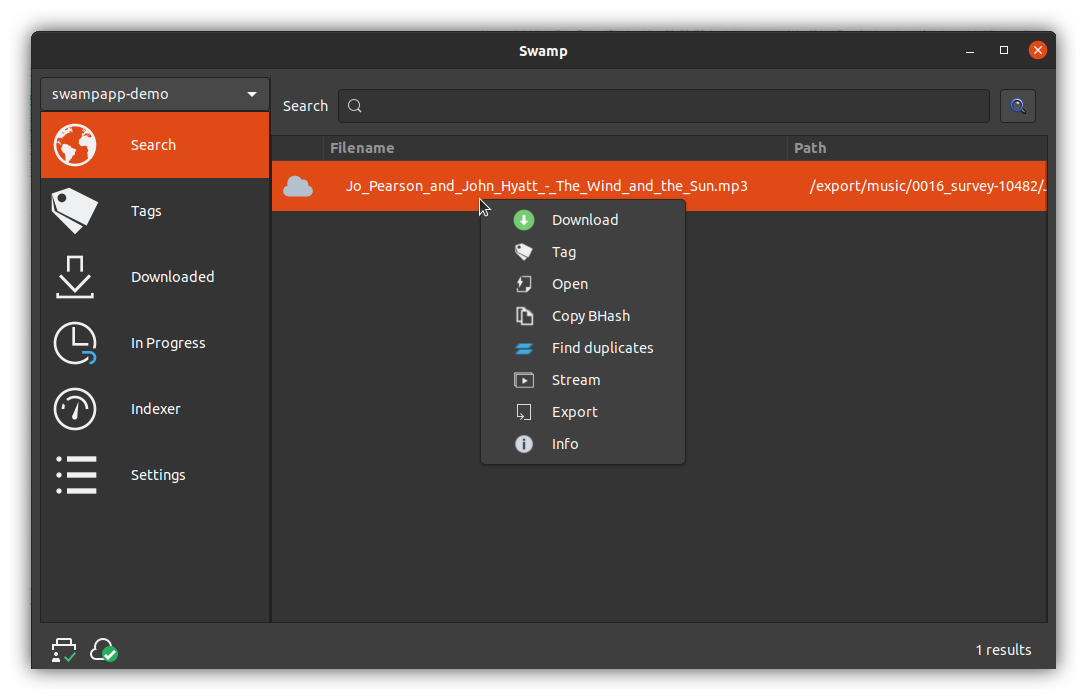Choose Stream from the context menu
The height and width of the screenshot is (699, 1086).
coord(583,380)
